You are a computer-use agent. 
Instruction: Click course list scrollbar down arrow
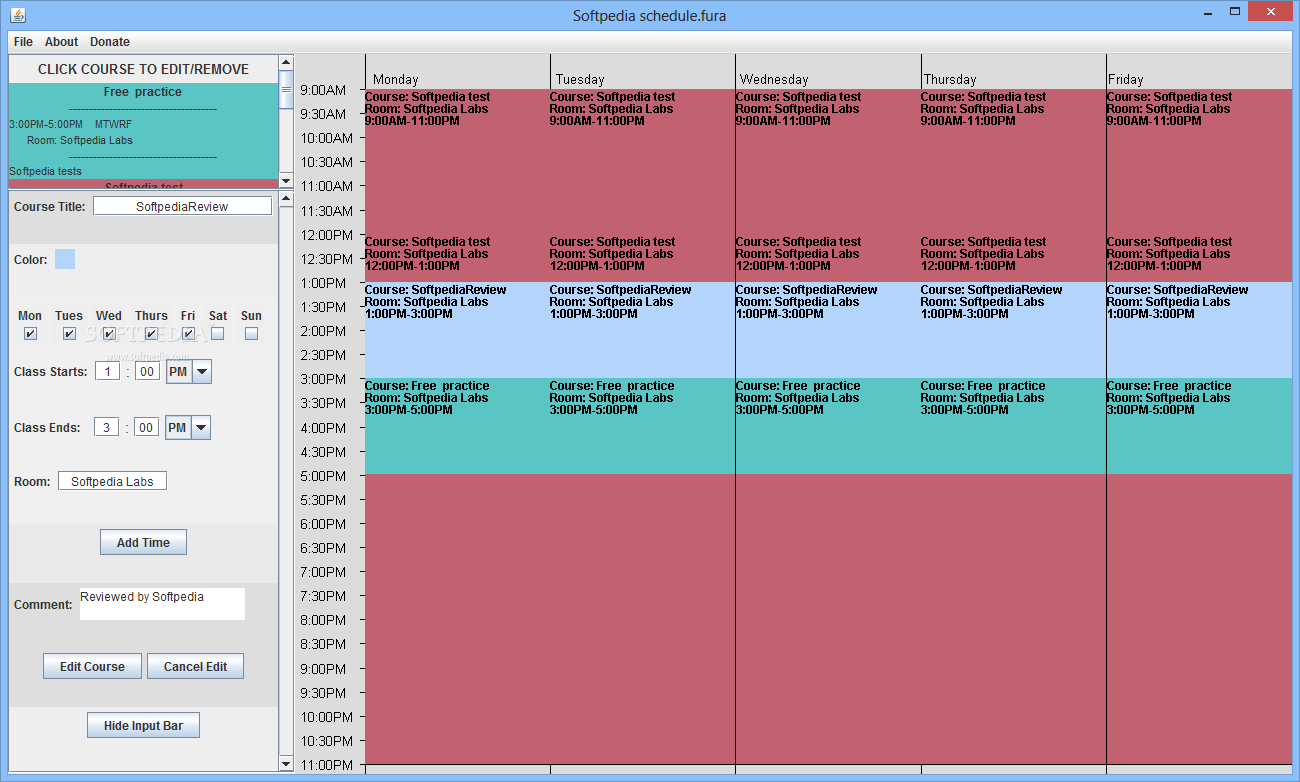point(286,181)
